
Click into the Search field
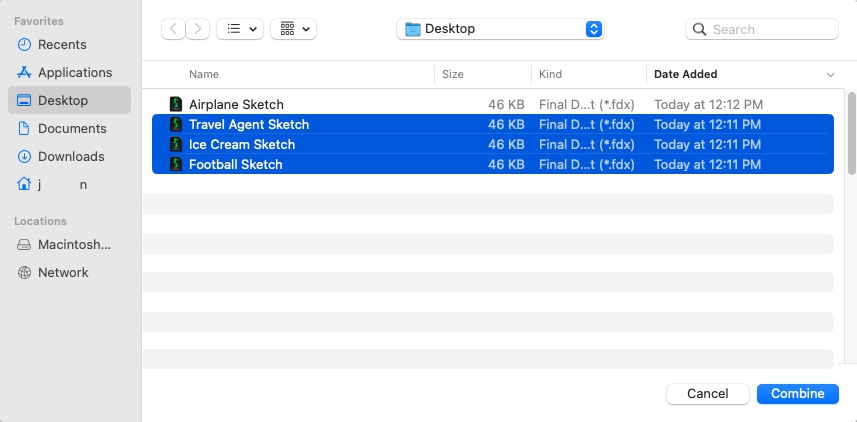pos(761,29)
